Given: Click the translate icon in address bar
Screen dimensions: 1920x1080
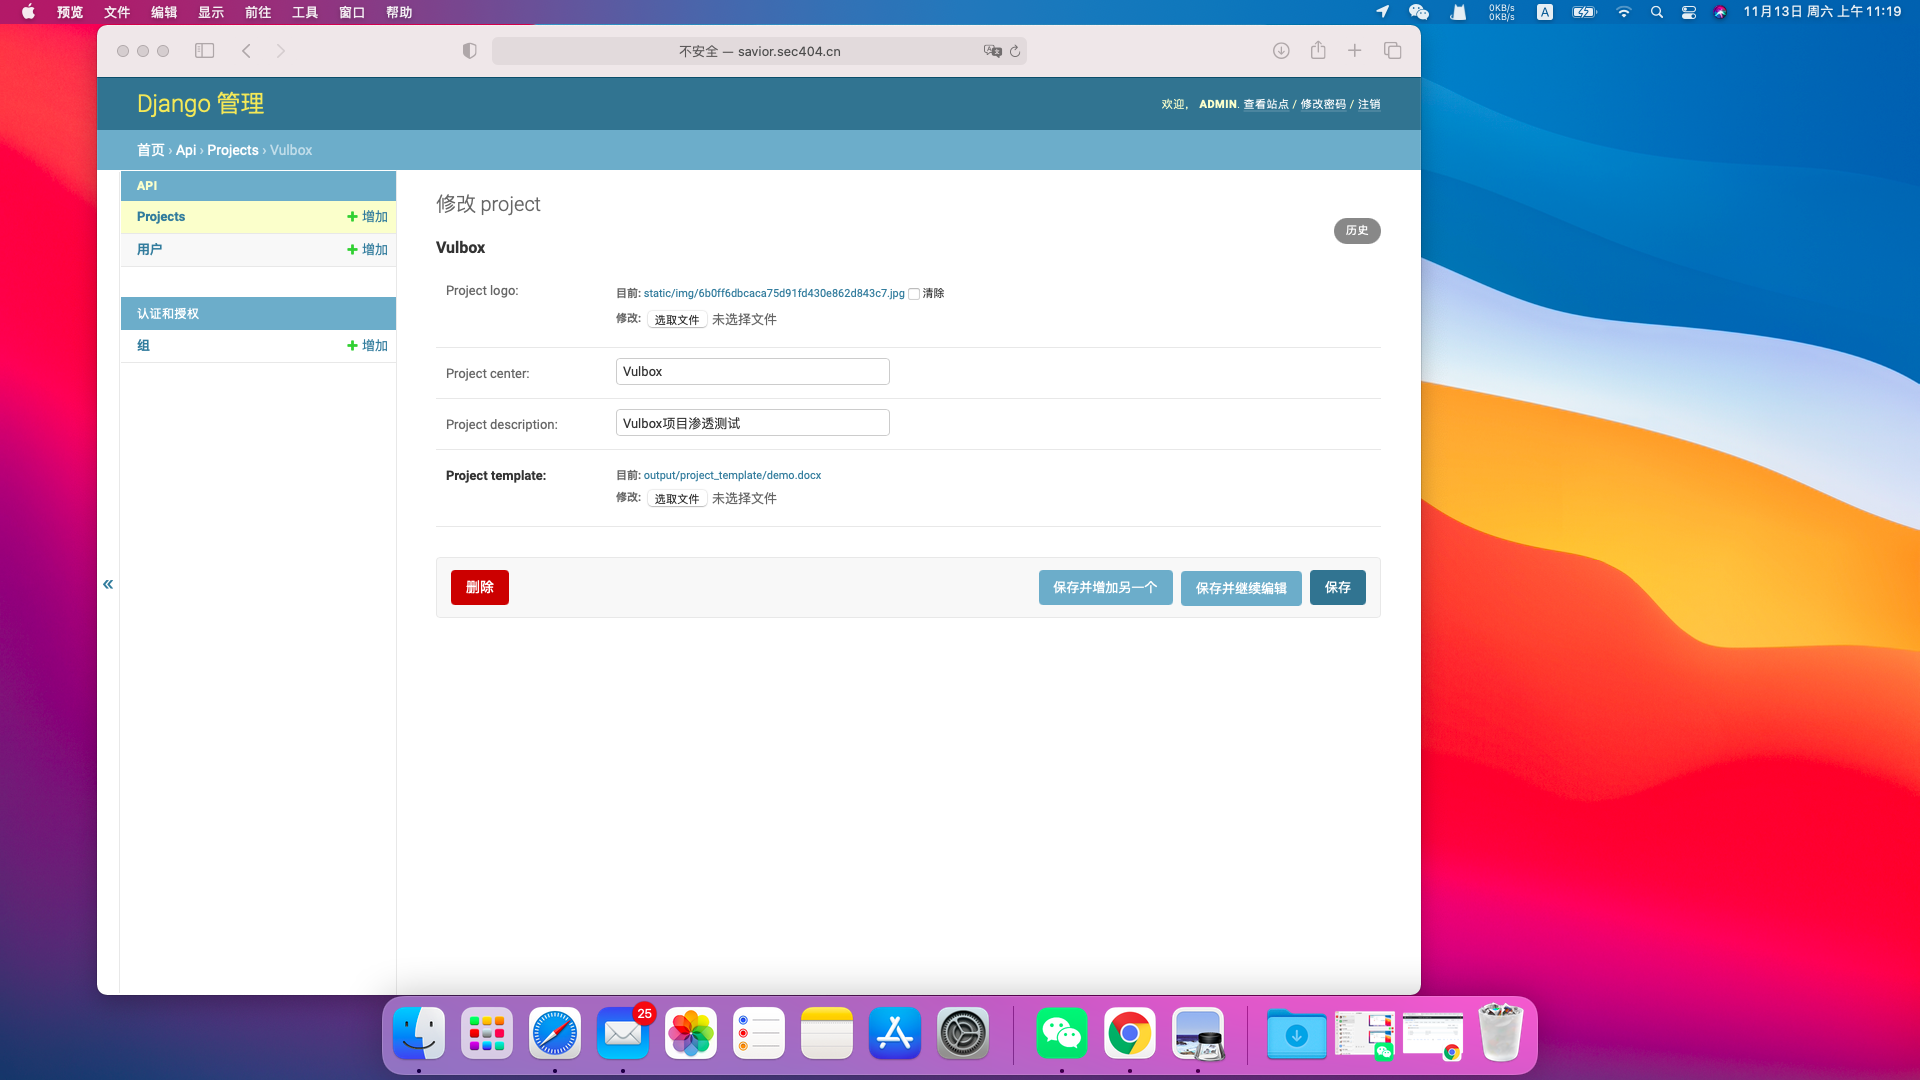Looking at the screenshot, I should coord(992,51).
